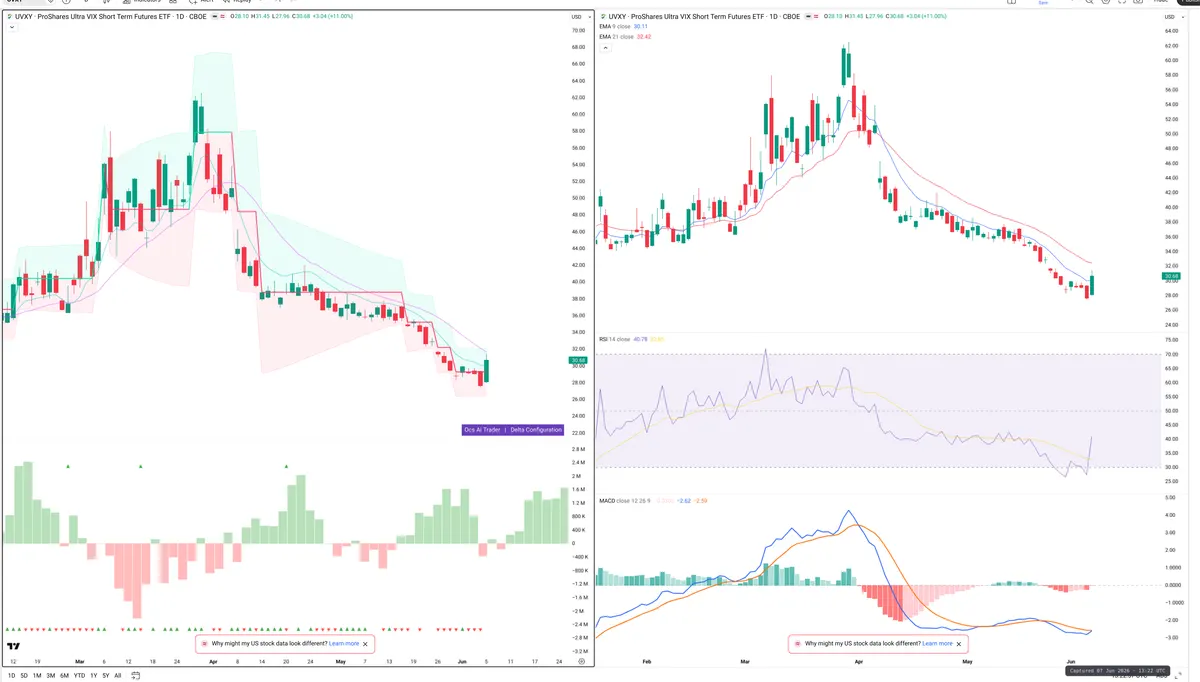Image resolution: width=1200 pixels, height=682 pixels.
Task: Select the EMA 21 close legend entry
Action: coord(617,37)
